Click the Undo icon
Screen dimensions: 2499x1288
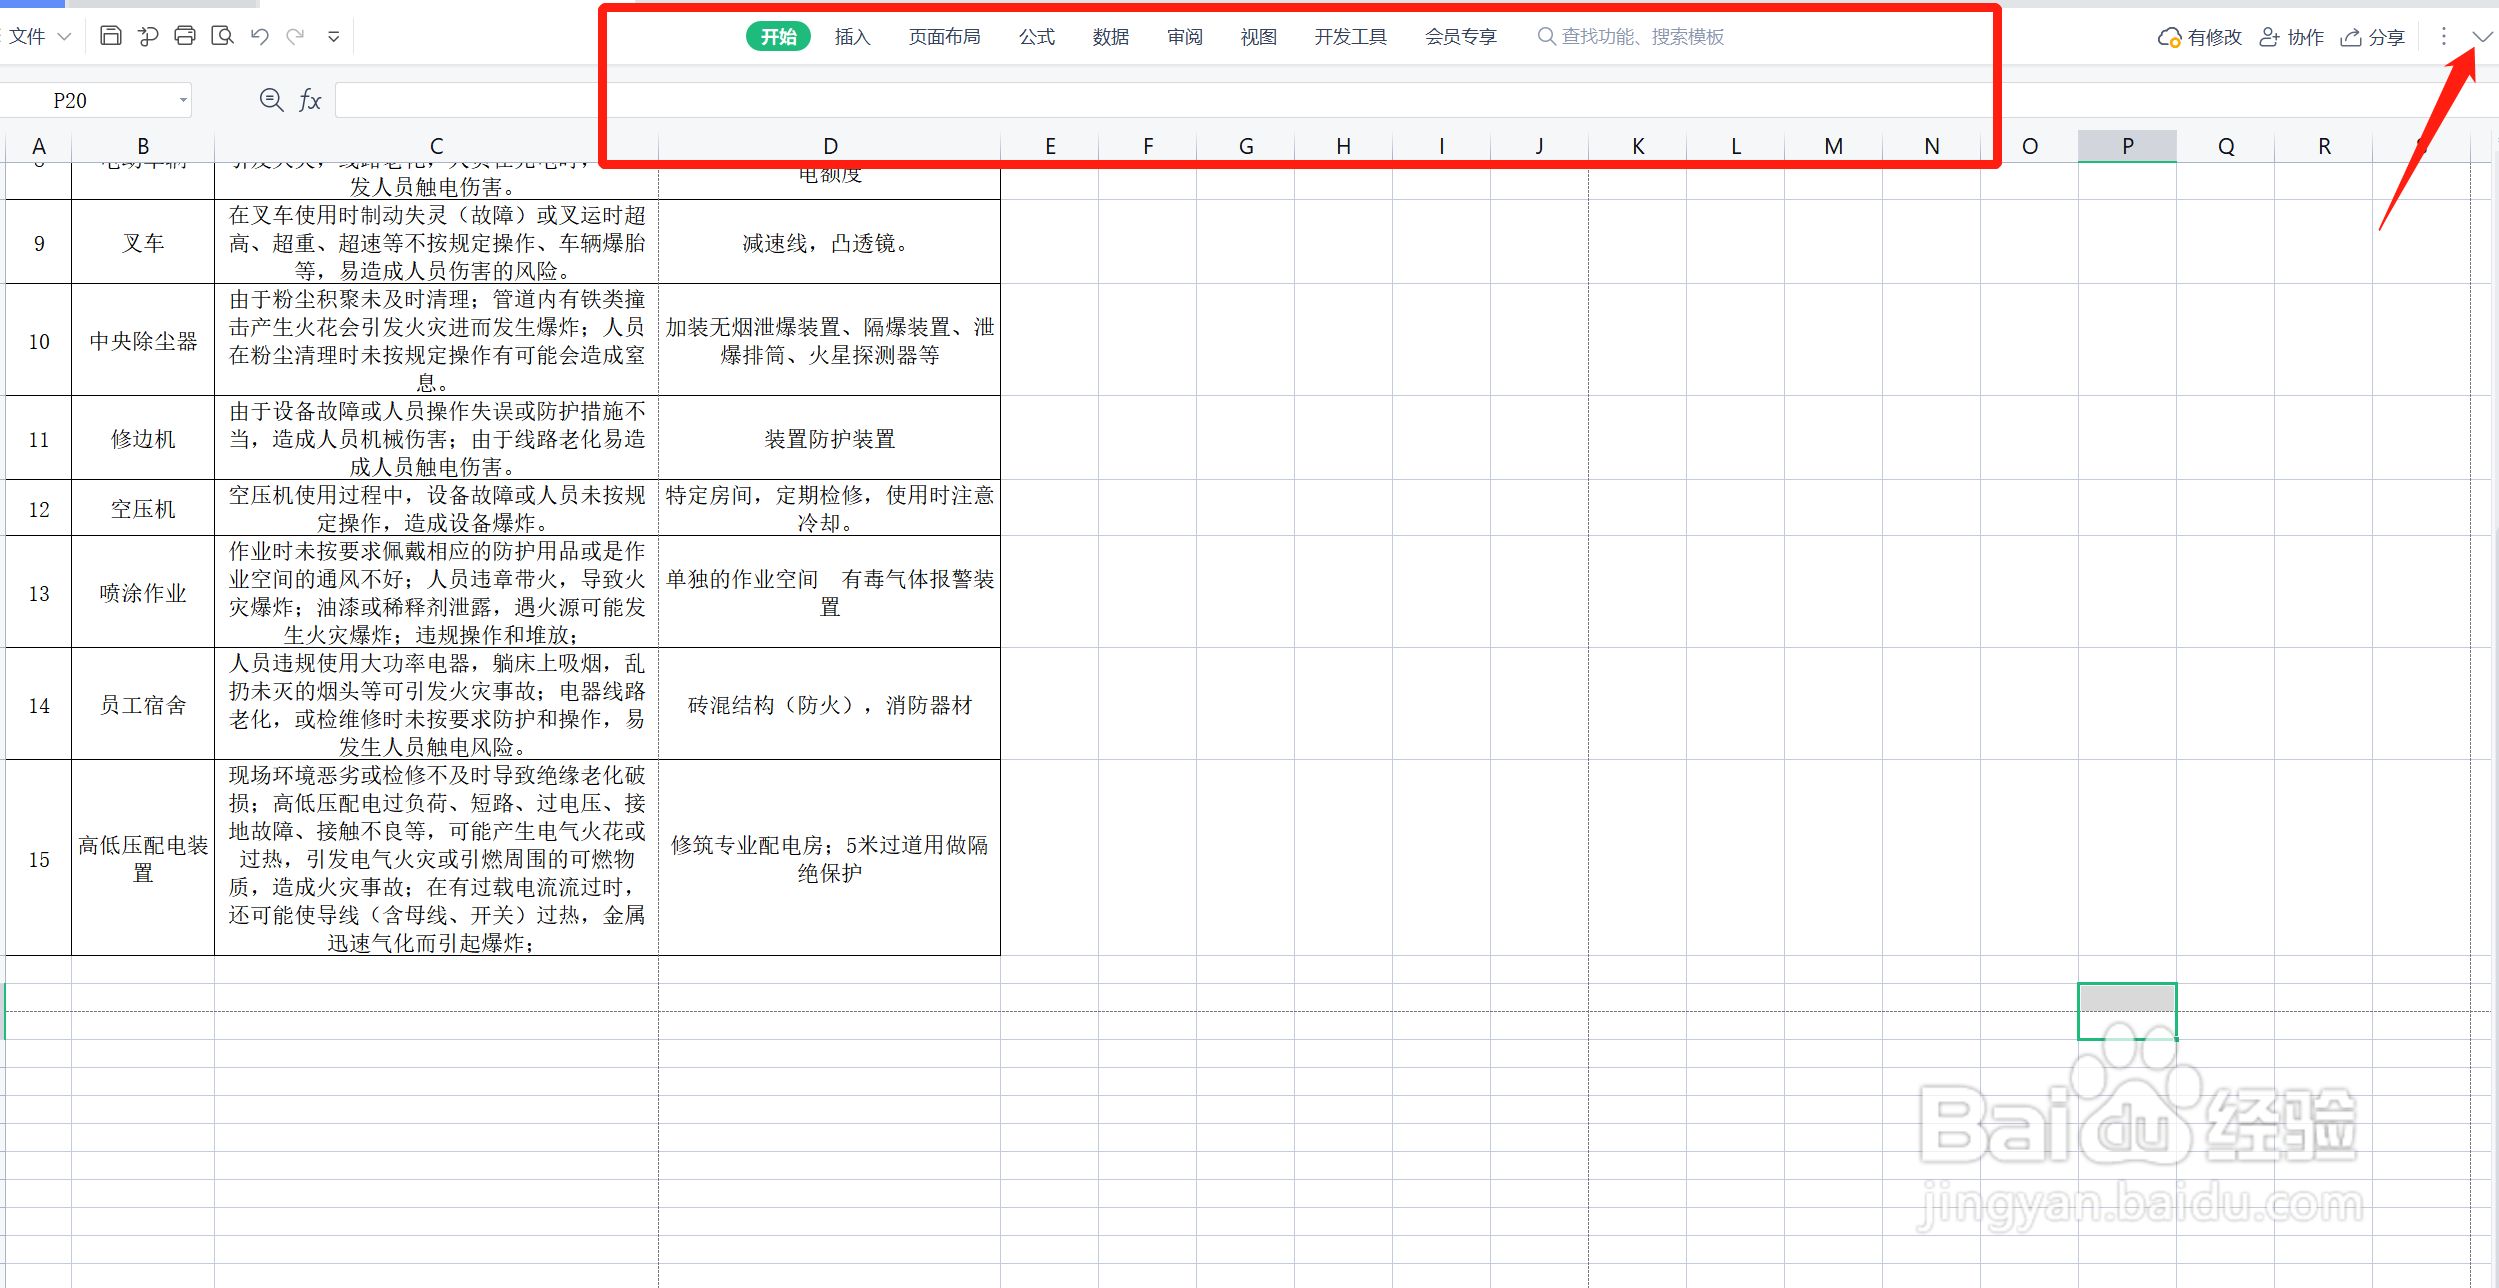point(259,35)
